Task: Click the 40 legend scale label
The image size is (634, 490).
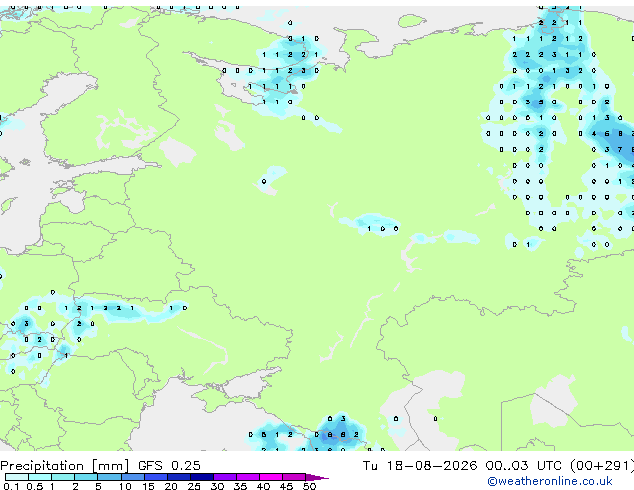Action: (x=263, y=486)
